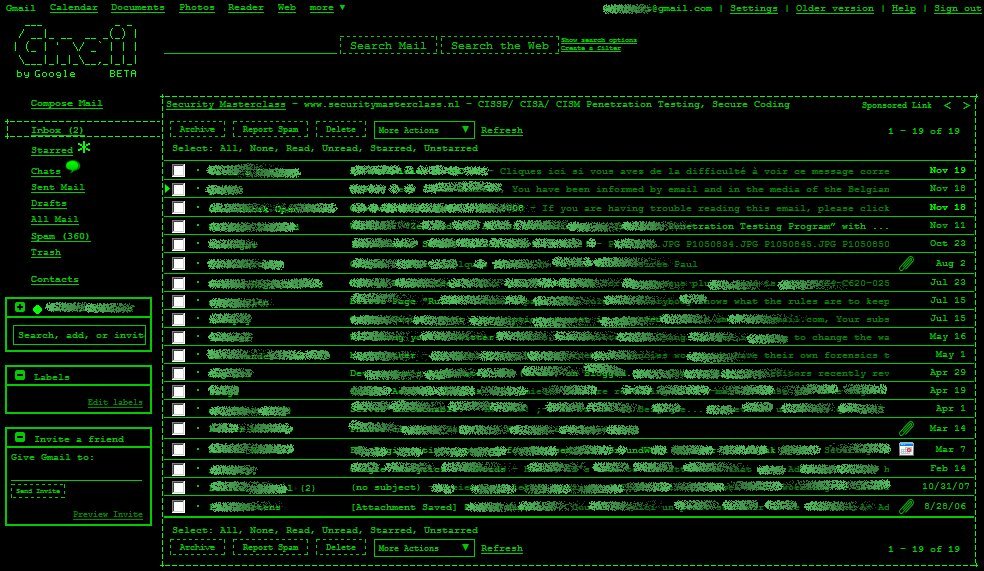Open the Contacts link
This screenshot has width=984, height=571.
tap(55, 280)
